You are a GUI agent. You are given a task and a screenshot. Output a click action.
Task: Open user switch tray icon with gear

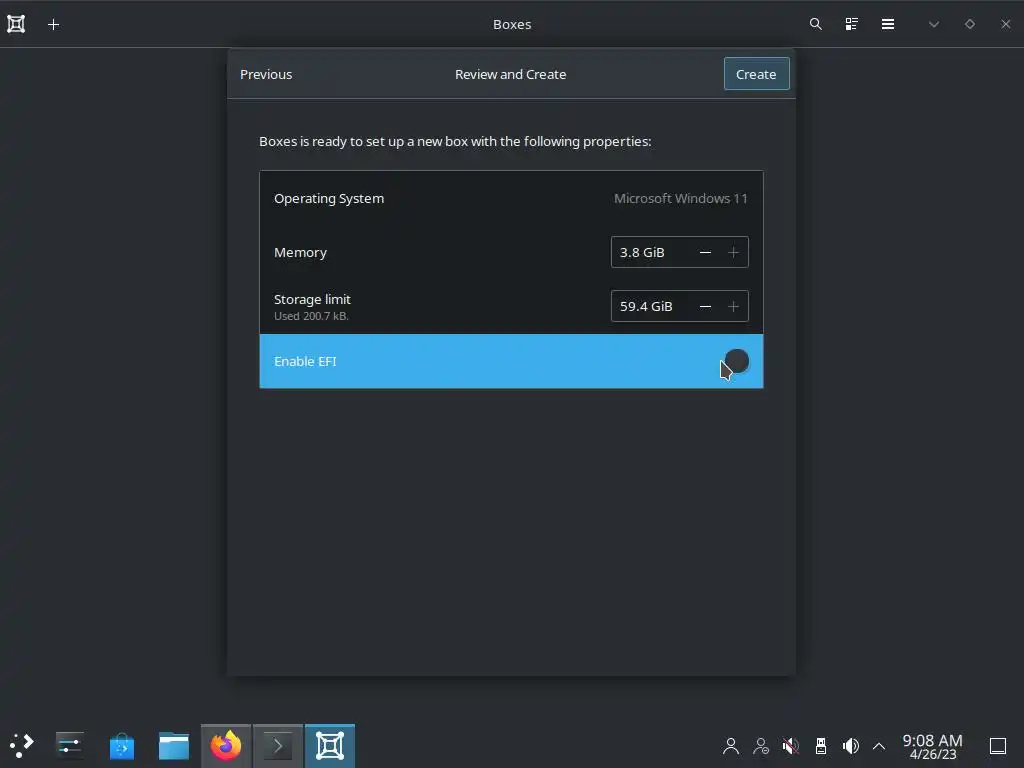[x=761, y=746]
